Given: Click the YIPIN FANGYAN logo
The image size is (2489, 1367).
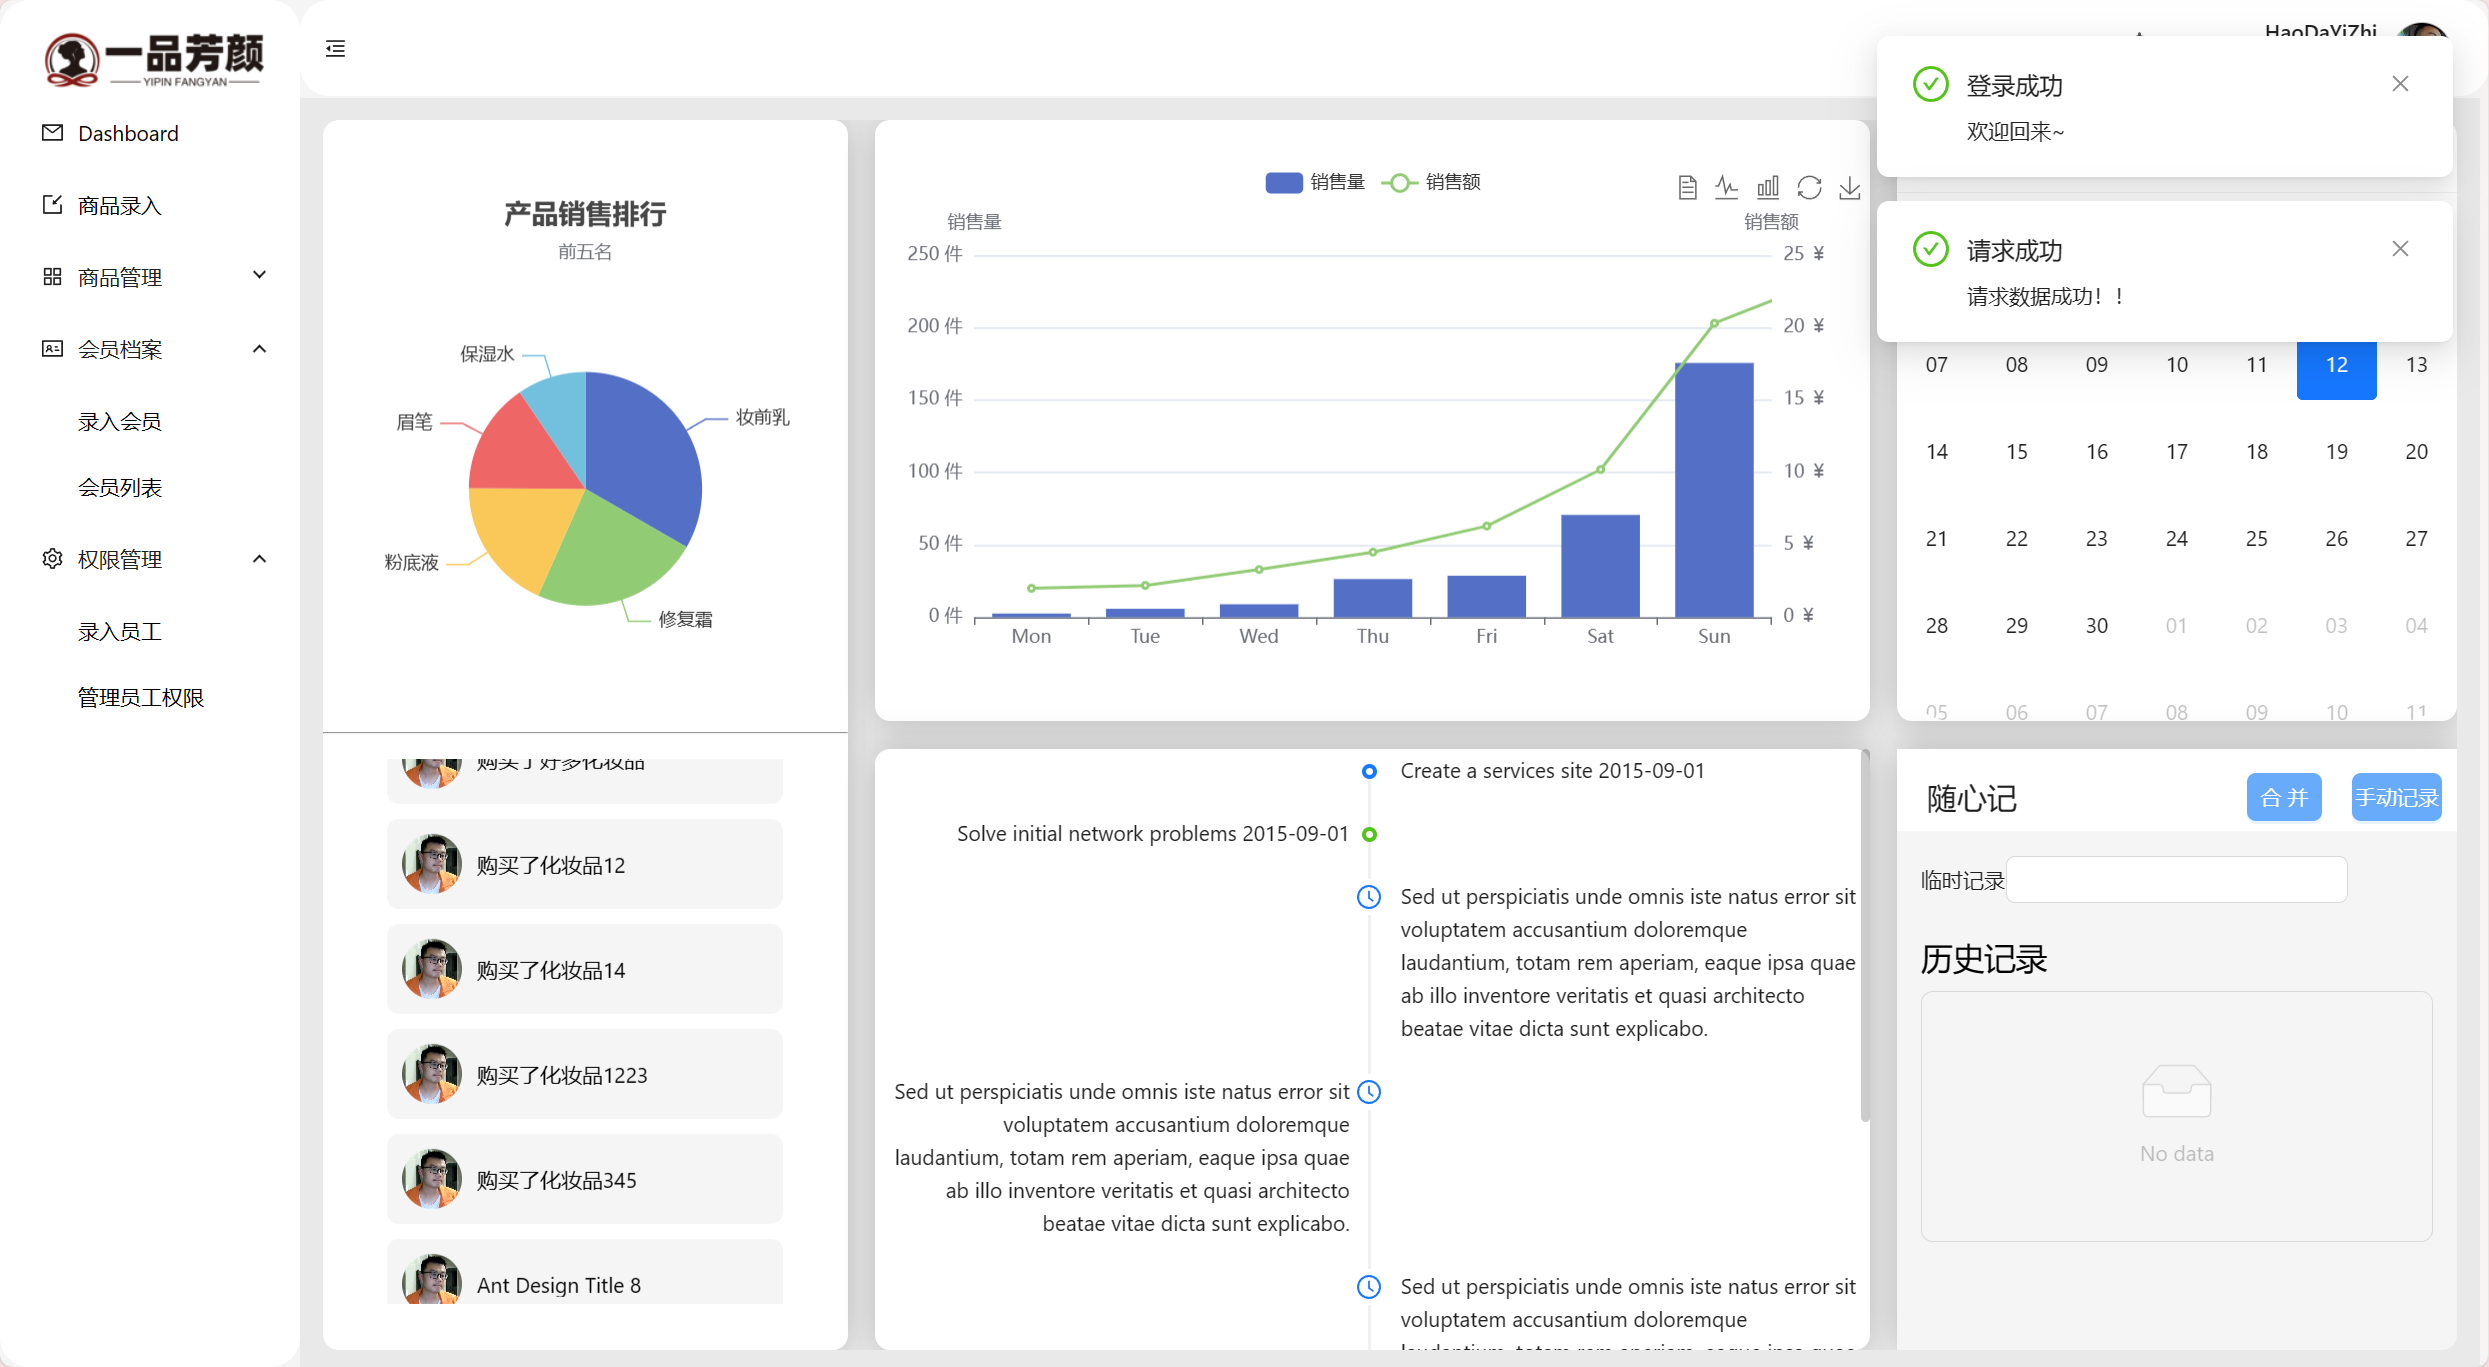Looking at the screenshot, I should pyautogui.click(x=153, y=60).
